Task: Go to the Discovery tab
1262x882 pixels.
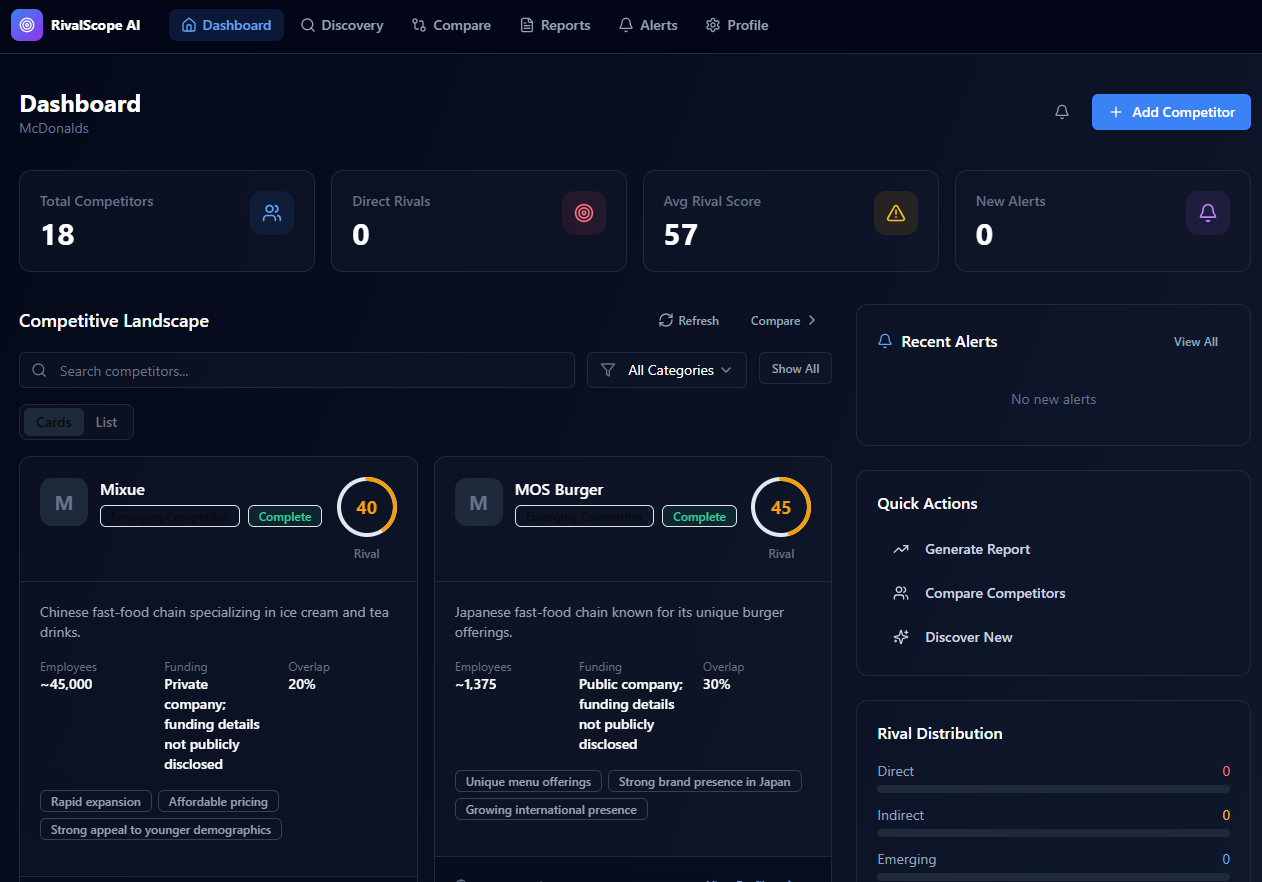Action: point(342,25)
